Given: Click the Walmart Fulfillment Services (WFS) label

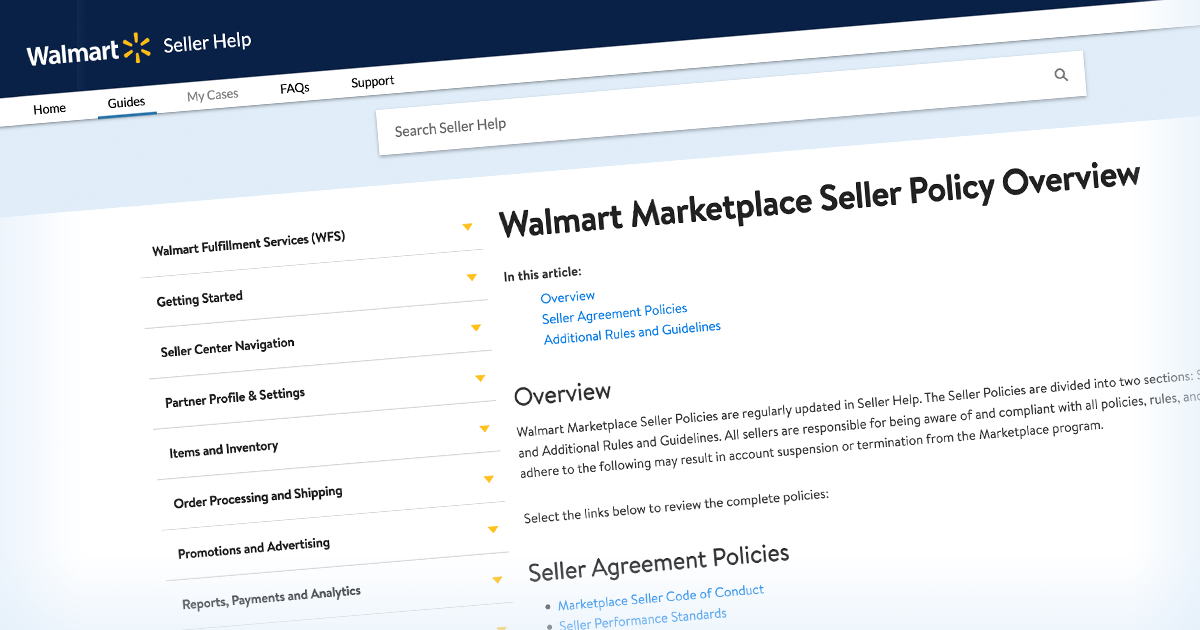Looking at the screenshot, I should [x=249, y=243].
